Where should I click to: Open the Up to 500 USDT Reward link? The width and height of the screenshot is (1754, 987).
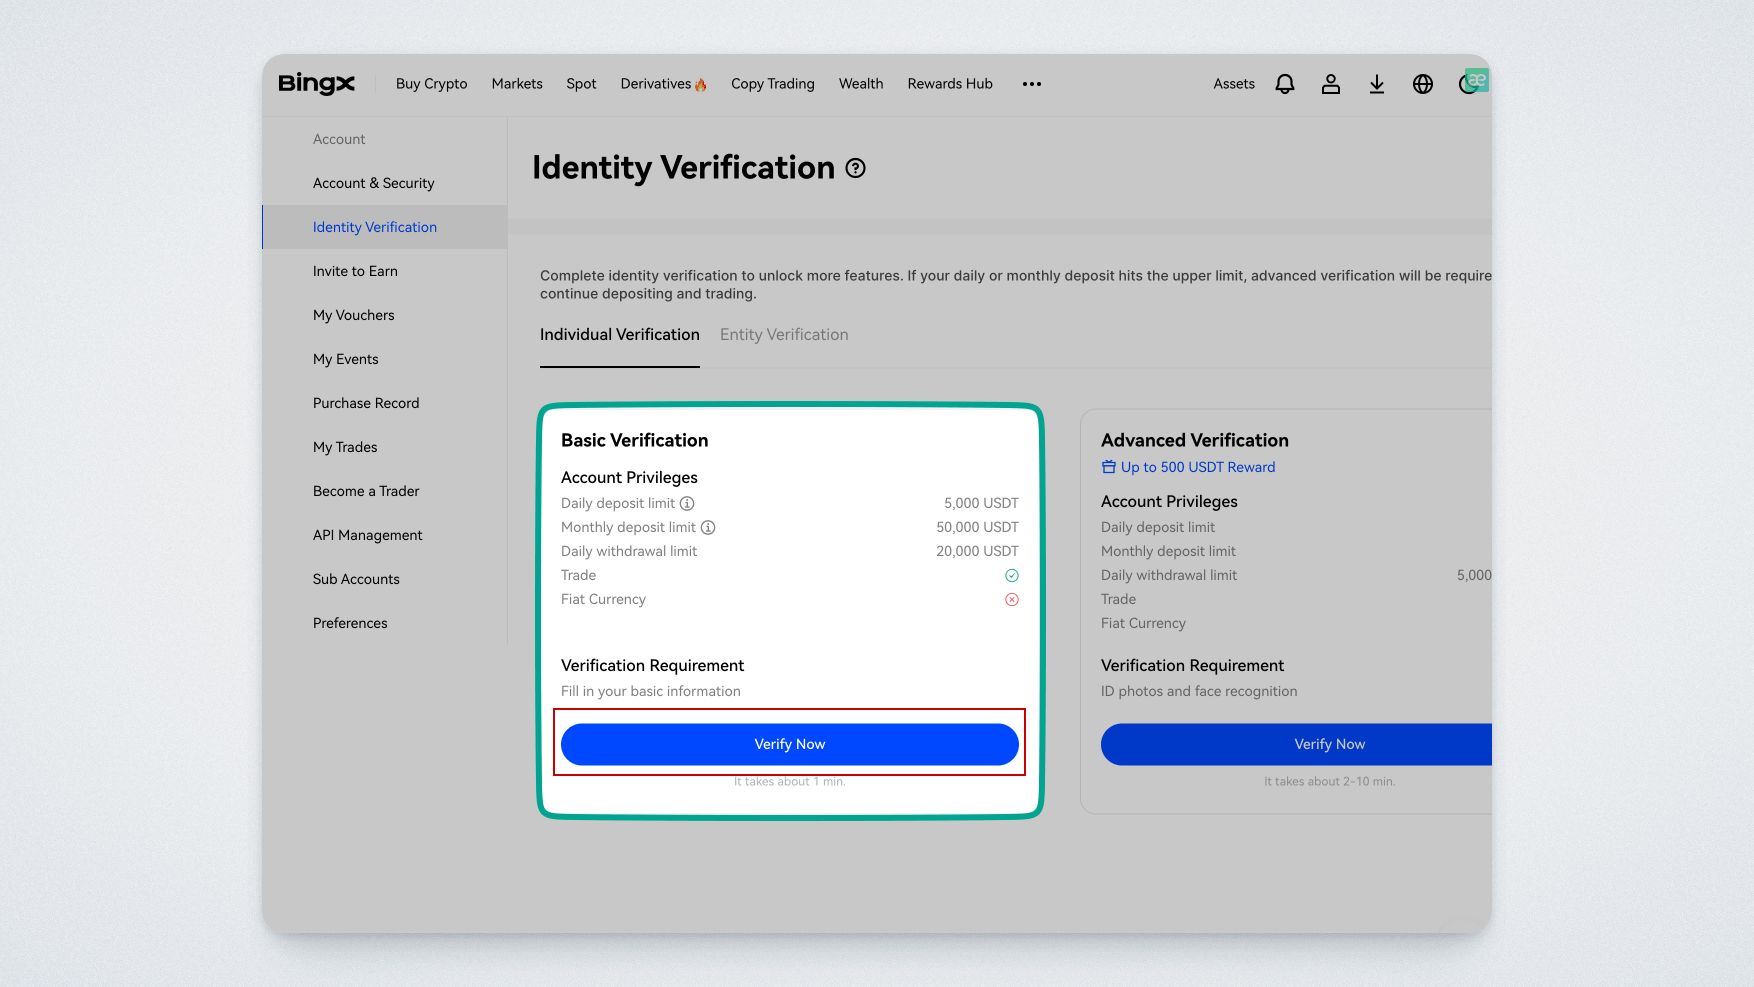coord(1197,467)
